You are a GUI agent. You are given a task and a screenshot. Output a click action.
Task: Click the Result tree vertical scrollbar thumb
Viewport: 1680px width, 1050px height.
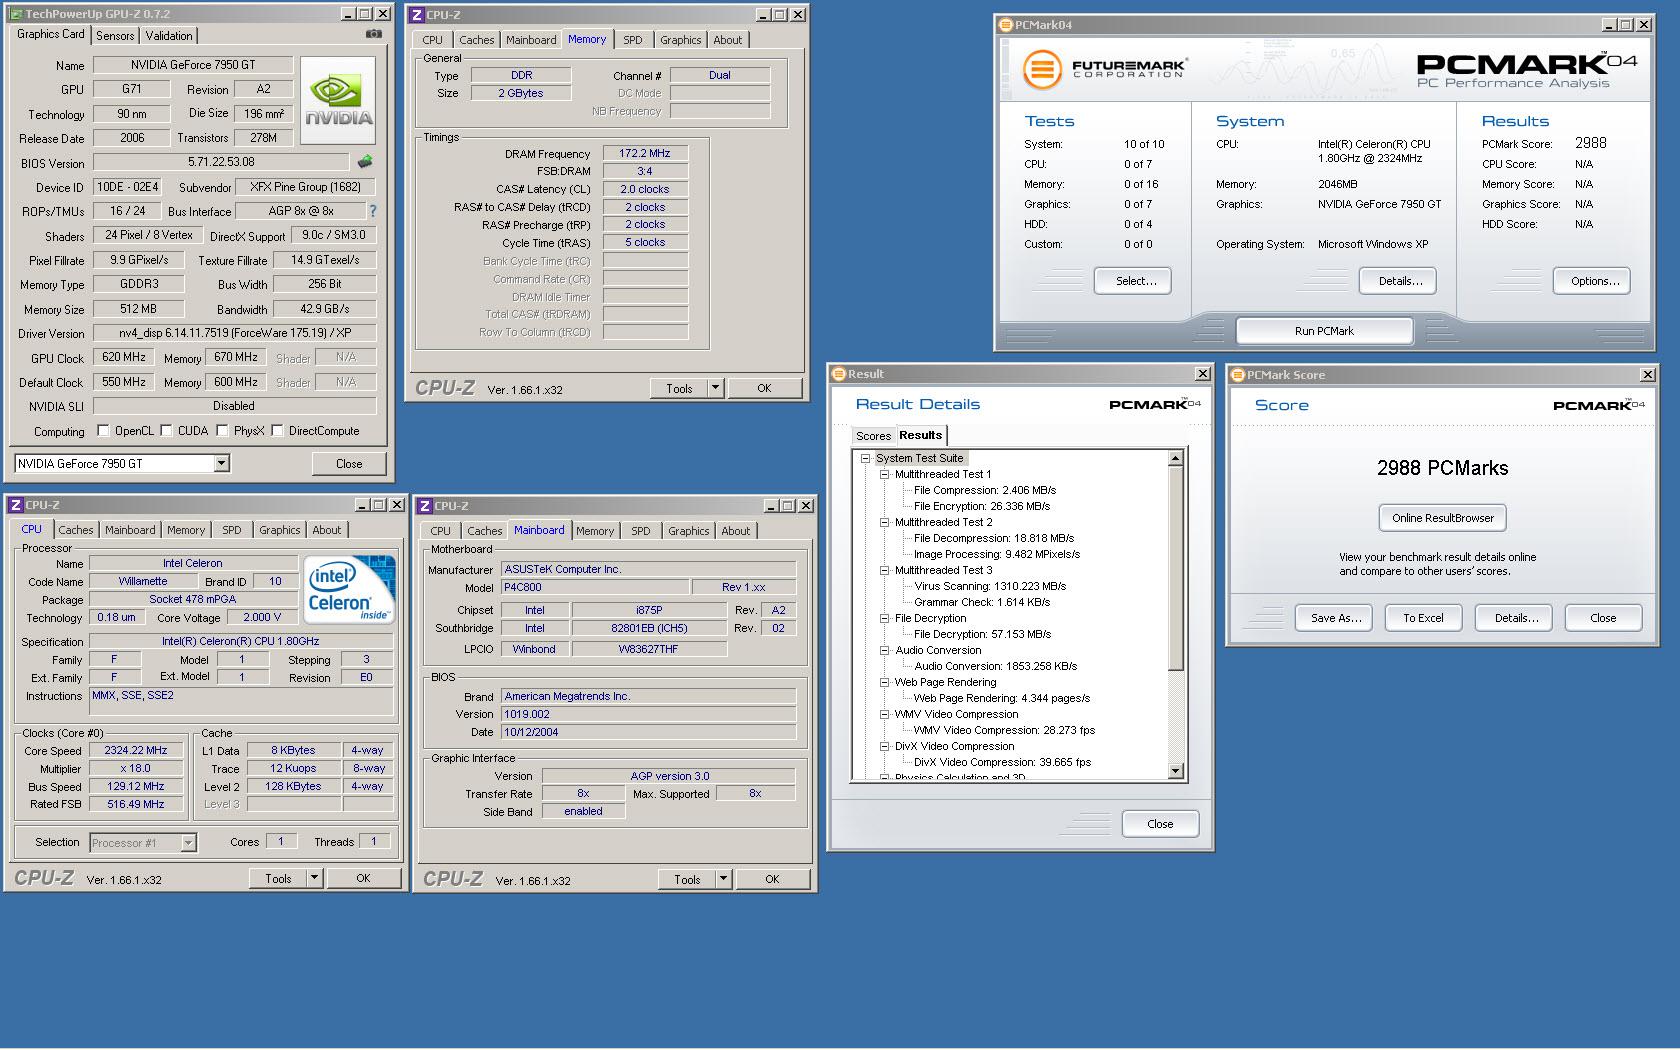tap(1176, 568)
